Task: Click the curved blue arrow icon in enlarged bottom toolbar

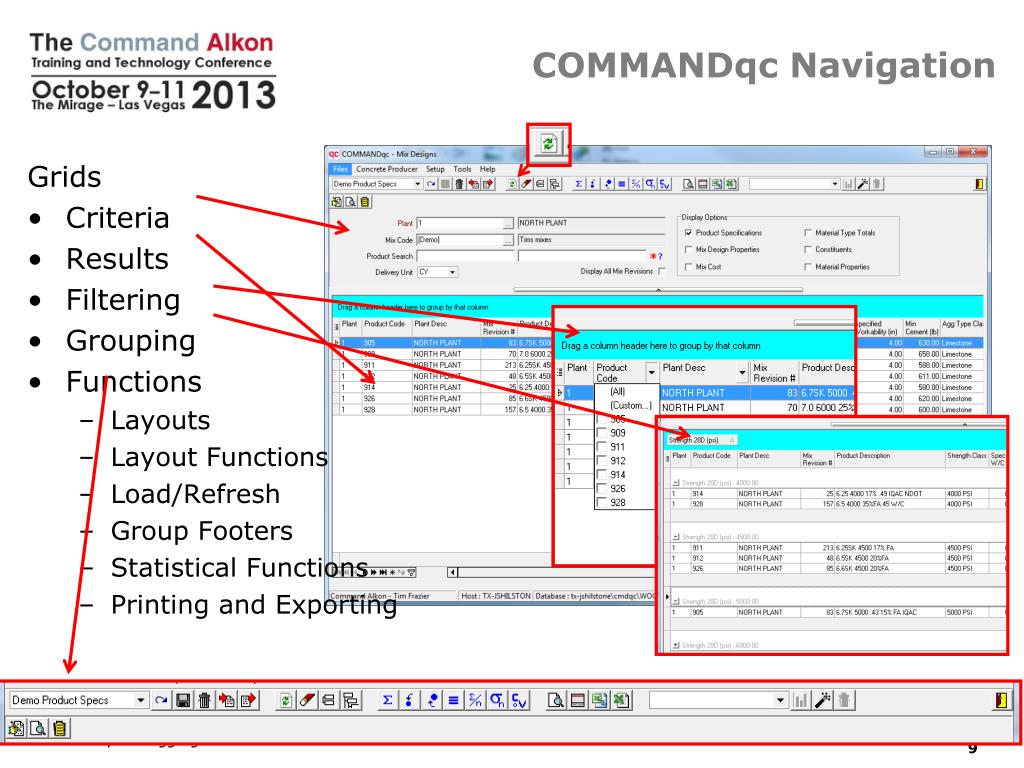Action: (x=161, y=700)
